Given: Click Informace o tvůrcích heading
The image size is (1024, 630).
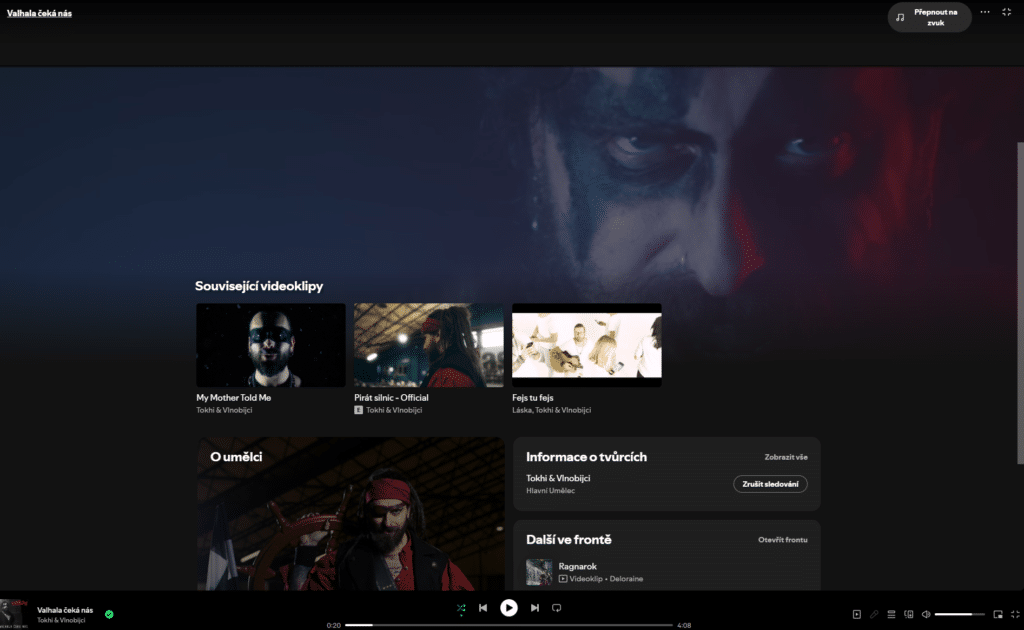Looking at the screenshot, I should coord(586,457).
